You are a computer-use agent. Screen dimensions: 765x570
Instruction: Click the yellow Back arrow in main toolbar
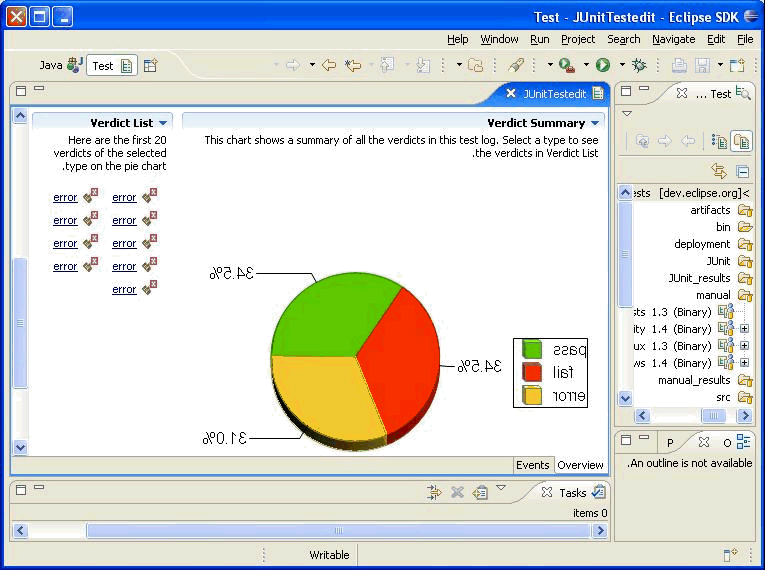pyautogui.click(x=329, y=65)
